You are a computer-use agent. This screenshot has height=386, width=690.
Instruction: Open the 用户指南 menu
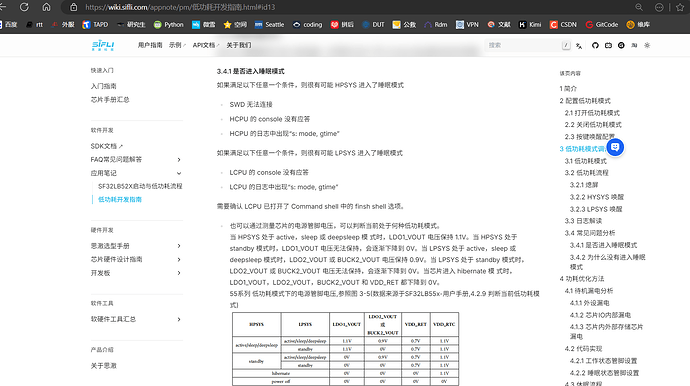tap(150, 45)
